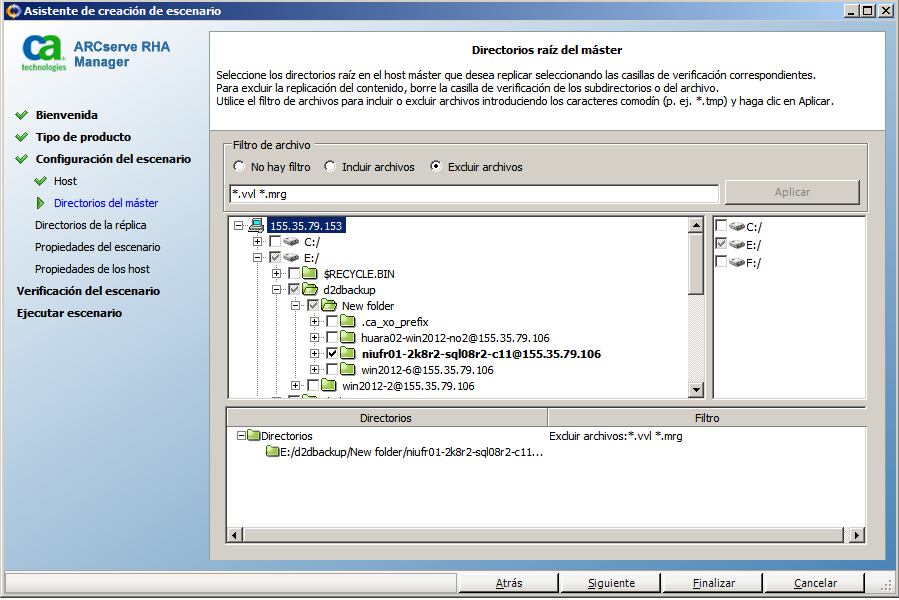Click the CA technologies logo
This screenshot has height=600, width=899.
[x=44, y=53]
